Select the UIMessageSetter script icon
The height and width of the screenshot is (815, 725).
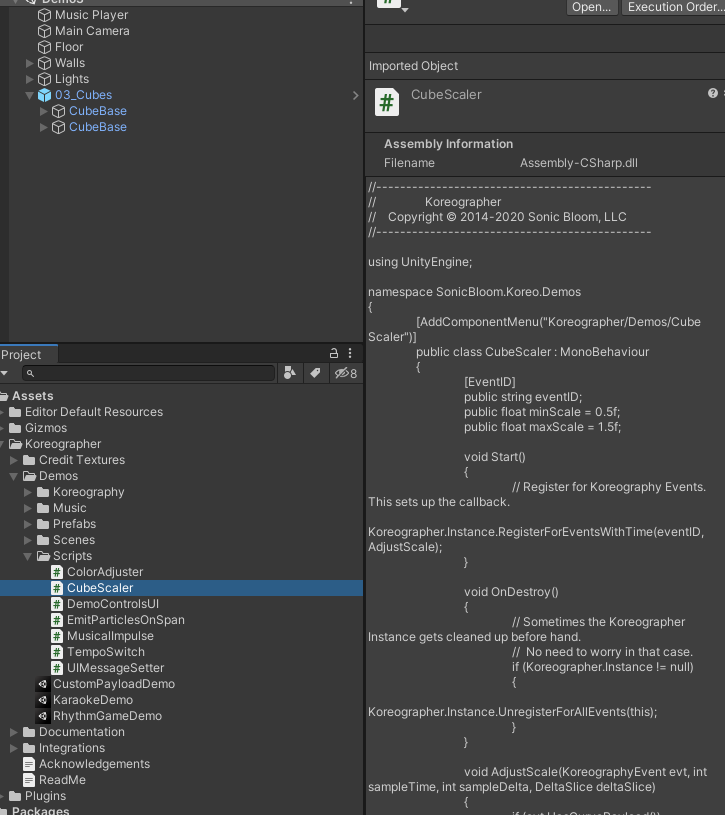click(57, 668)
